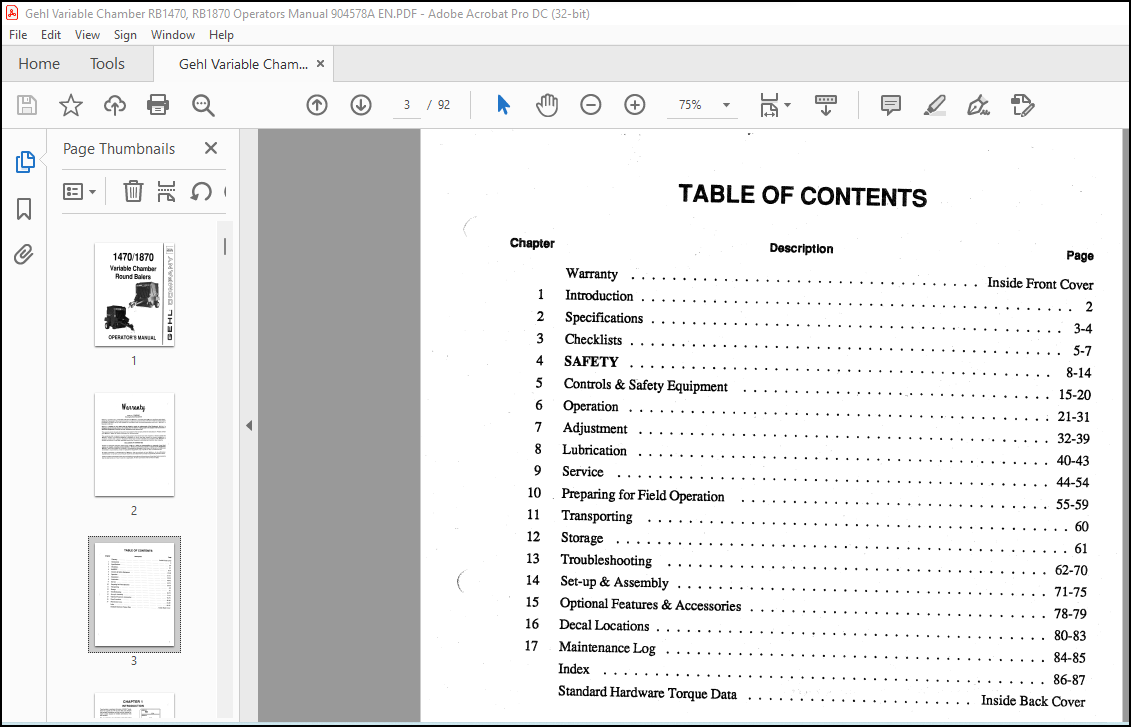Click the Lubrication chapter entry
The width and height of the screenshot is (1131, 727).
[594, 450]
